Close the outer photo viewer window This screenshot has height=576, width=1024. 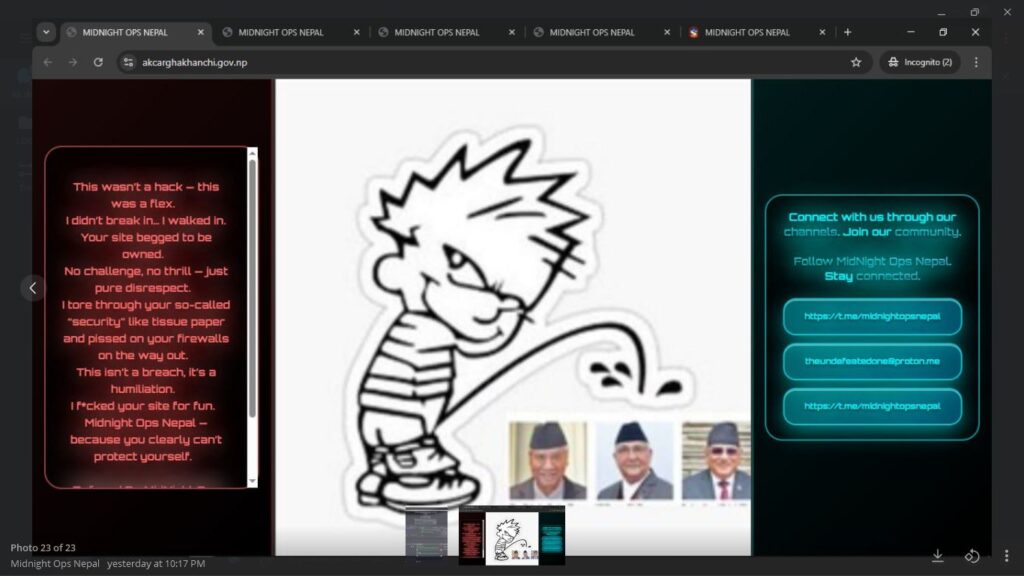(1007, 12)
